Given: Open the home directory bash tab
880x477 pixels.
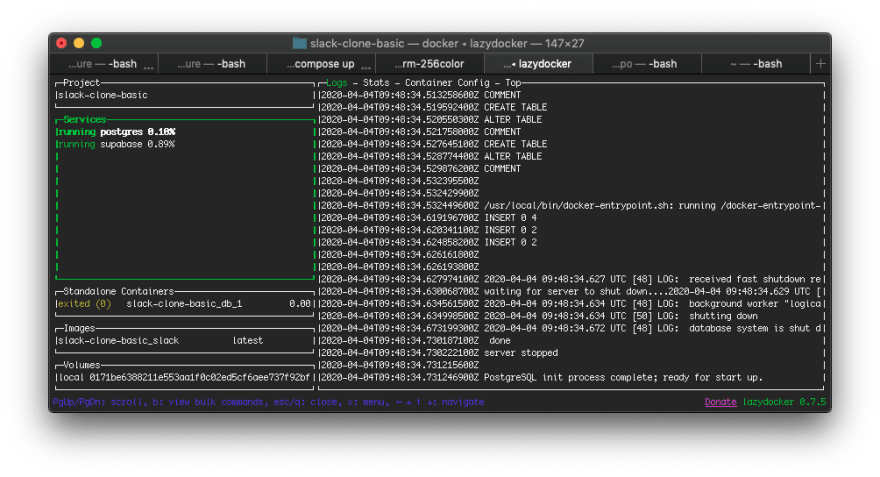Looking at the screenshot, I should (756, 64).
